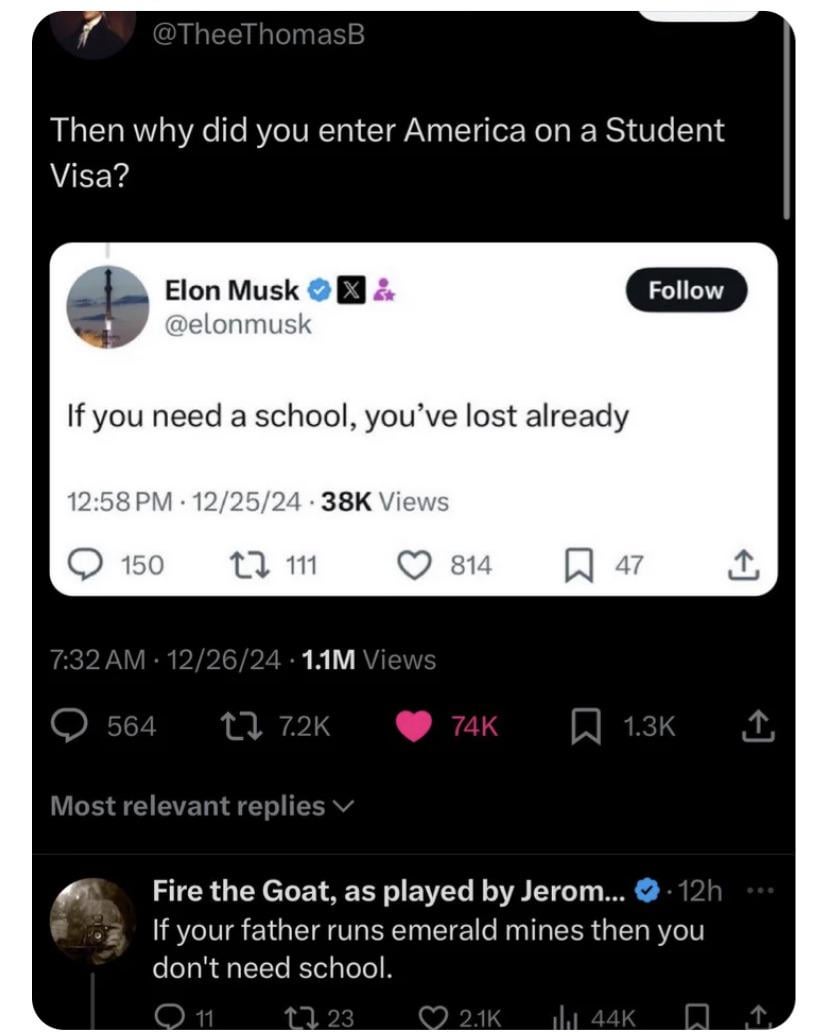
Task: Reply to the Fire the Goat comment
Action: [x=168, y=1018]
